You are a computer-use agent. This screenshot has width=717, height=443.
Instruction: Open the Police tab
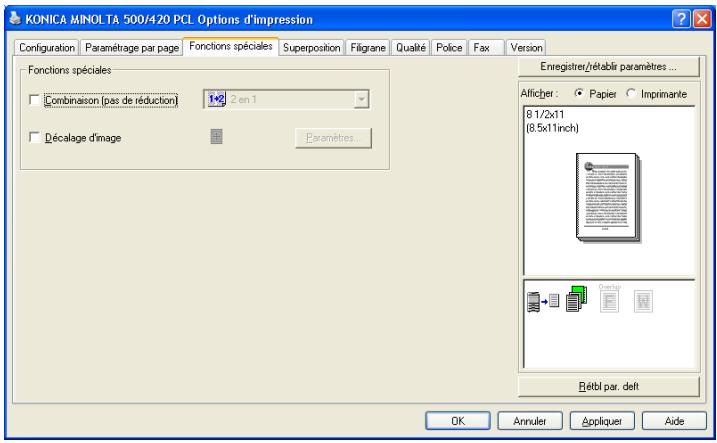(x=449, y=48)
